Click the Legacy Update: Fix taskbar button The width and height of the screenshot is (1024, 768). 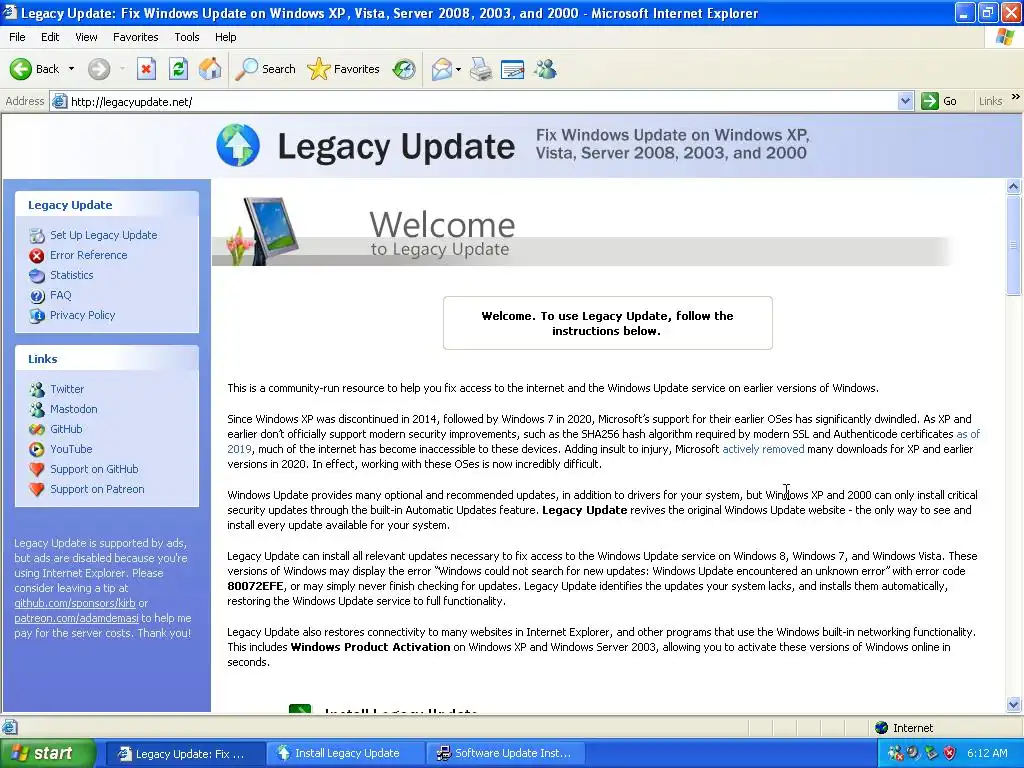(183, 753)
